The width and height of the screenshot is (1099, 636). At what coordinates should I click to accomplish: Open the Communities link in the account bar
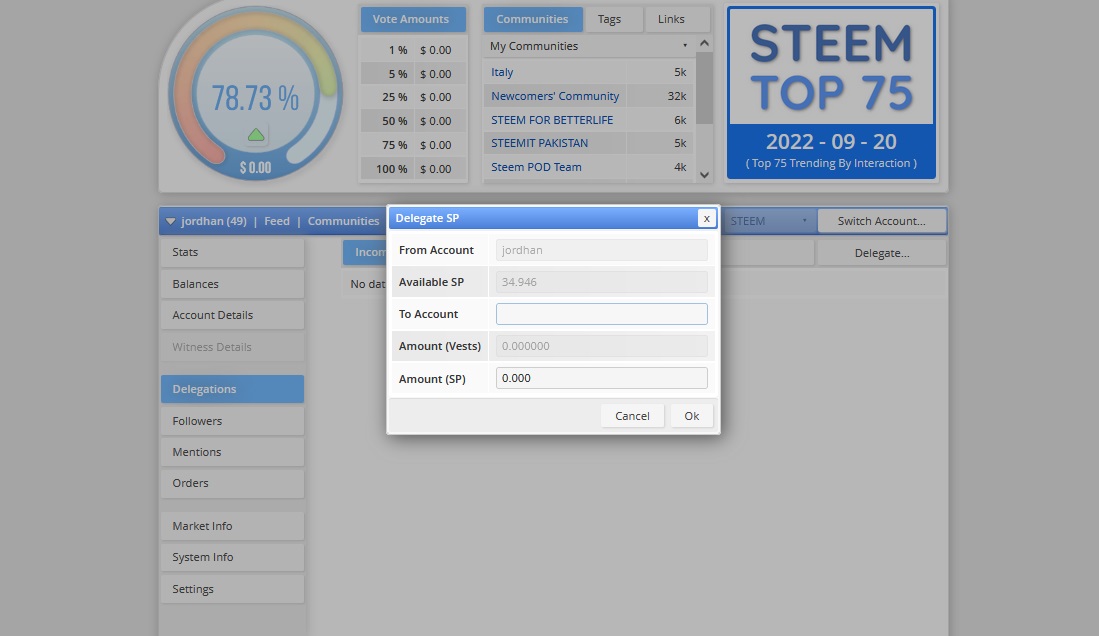(x=343, y=221)
